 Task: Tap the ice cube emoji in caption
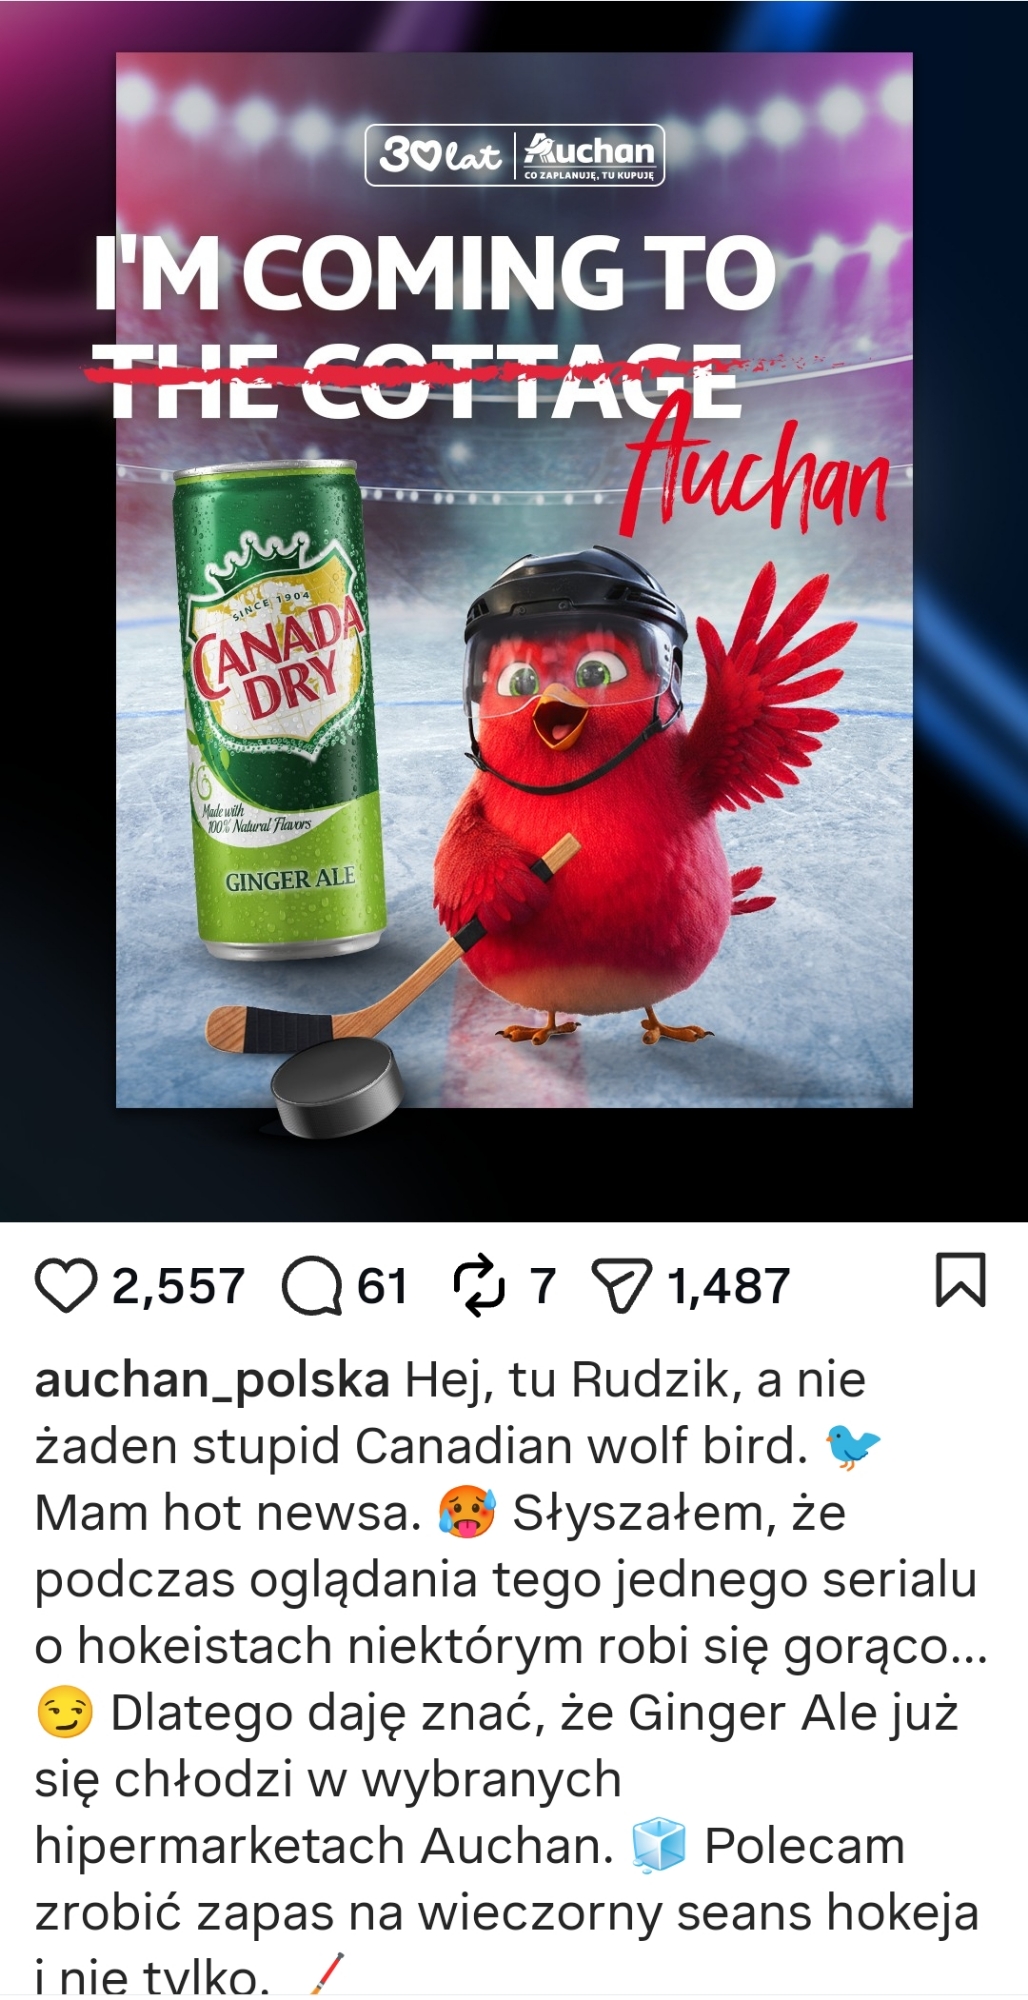pos(658,1846)
